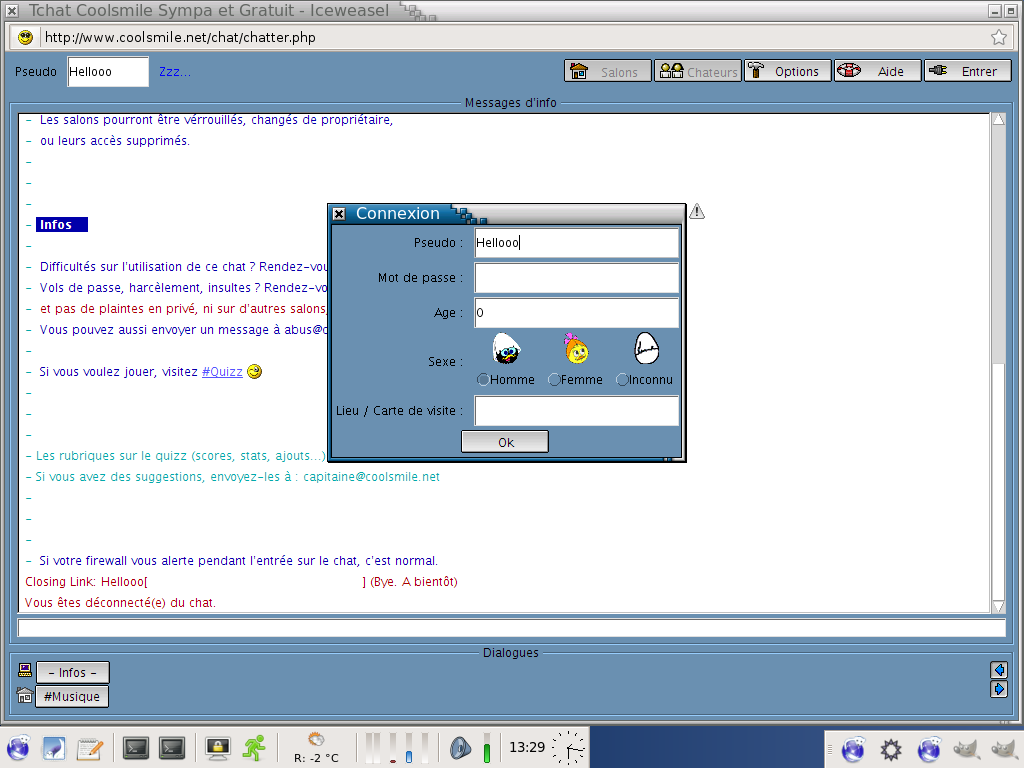Click the weather applet showing -2 °C
Screen dimensions: 1024x768
point(316,747)
